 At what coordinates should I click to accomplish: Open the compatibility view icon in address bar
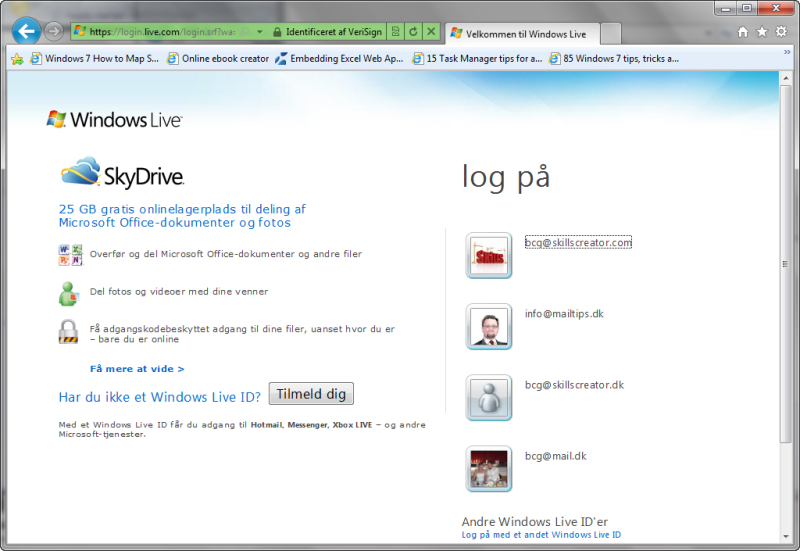coord(395,32)
